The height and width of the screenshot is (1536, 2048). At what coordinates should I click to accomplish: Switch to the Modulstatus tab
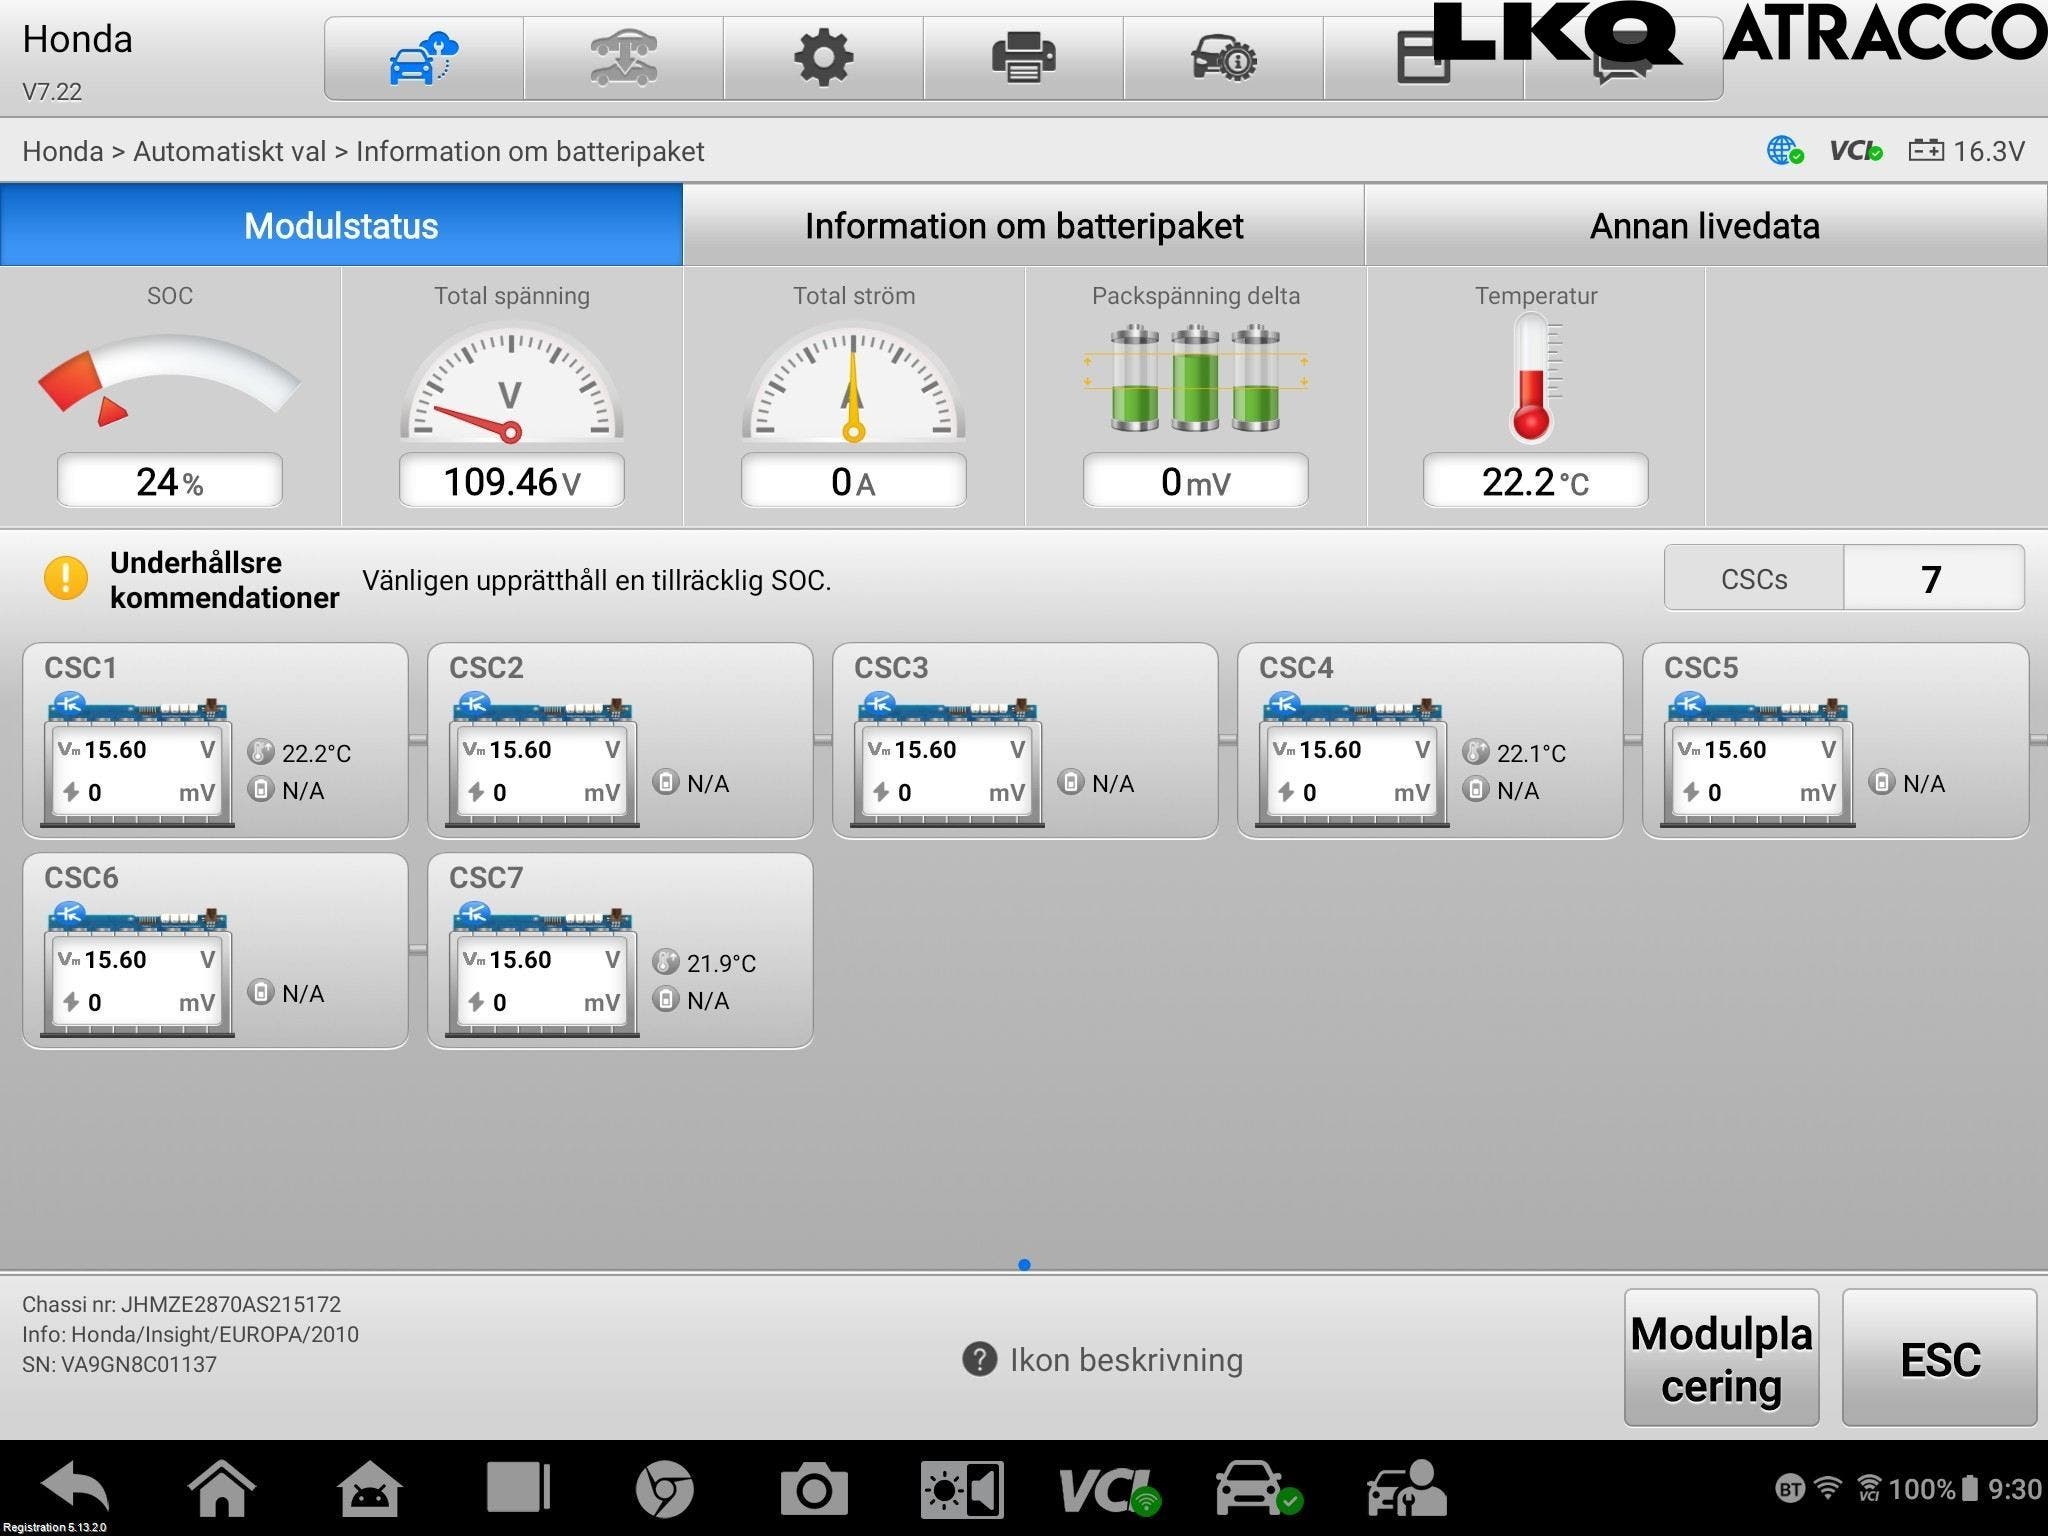(x=341, y=225)
